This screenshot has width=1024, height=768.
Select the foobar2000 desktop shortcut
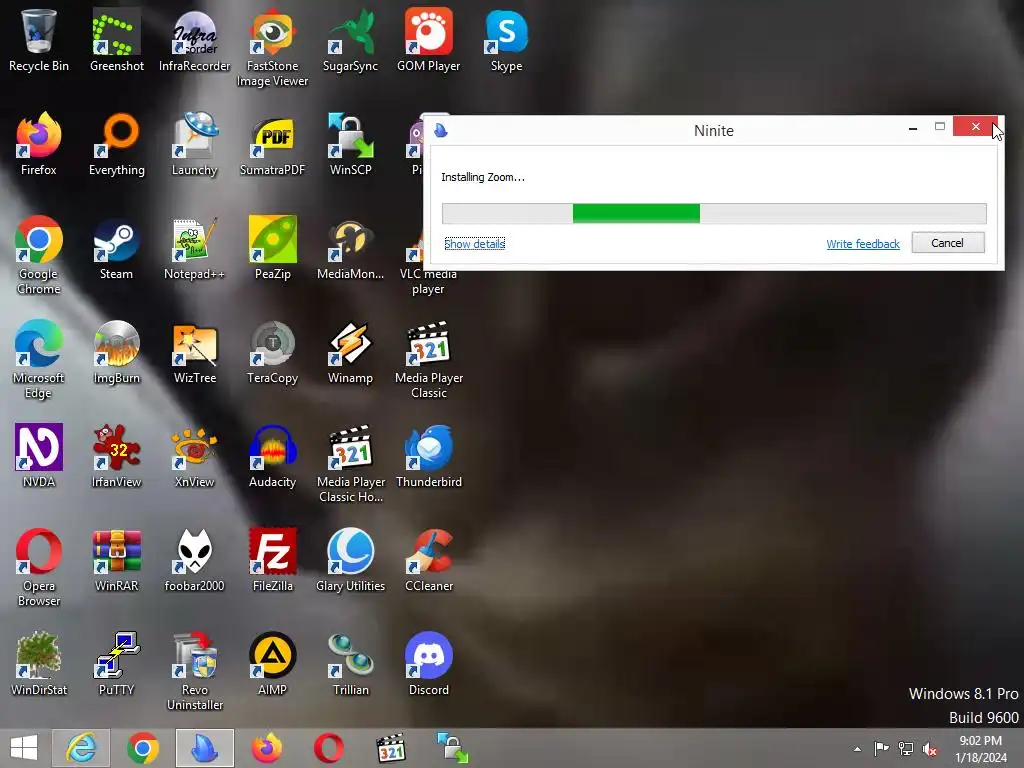point(195,560)
